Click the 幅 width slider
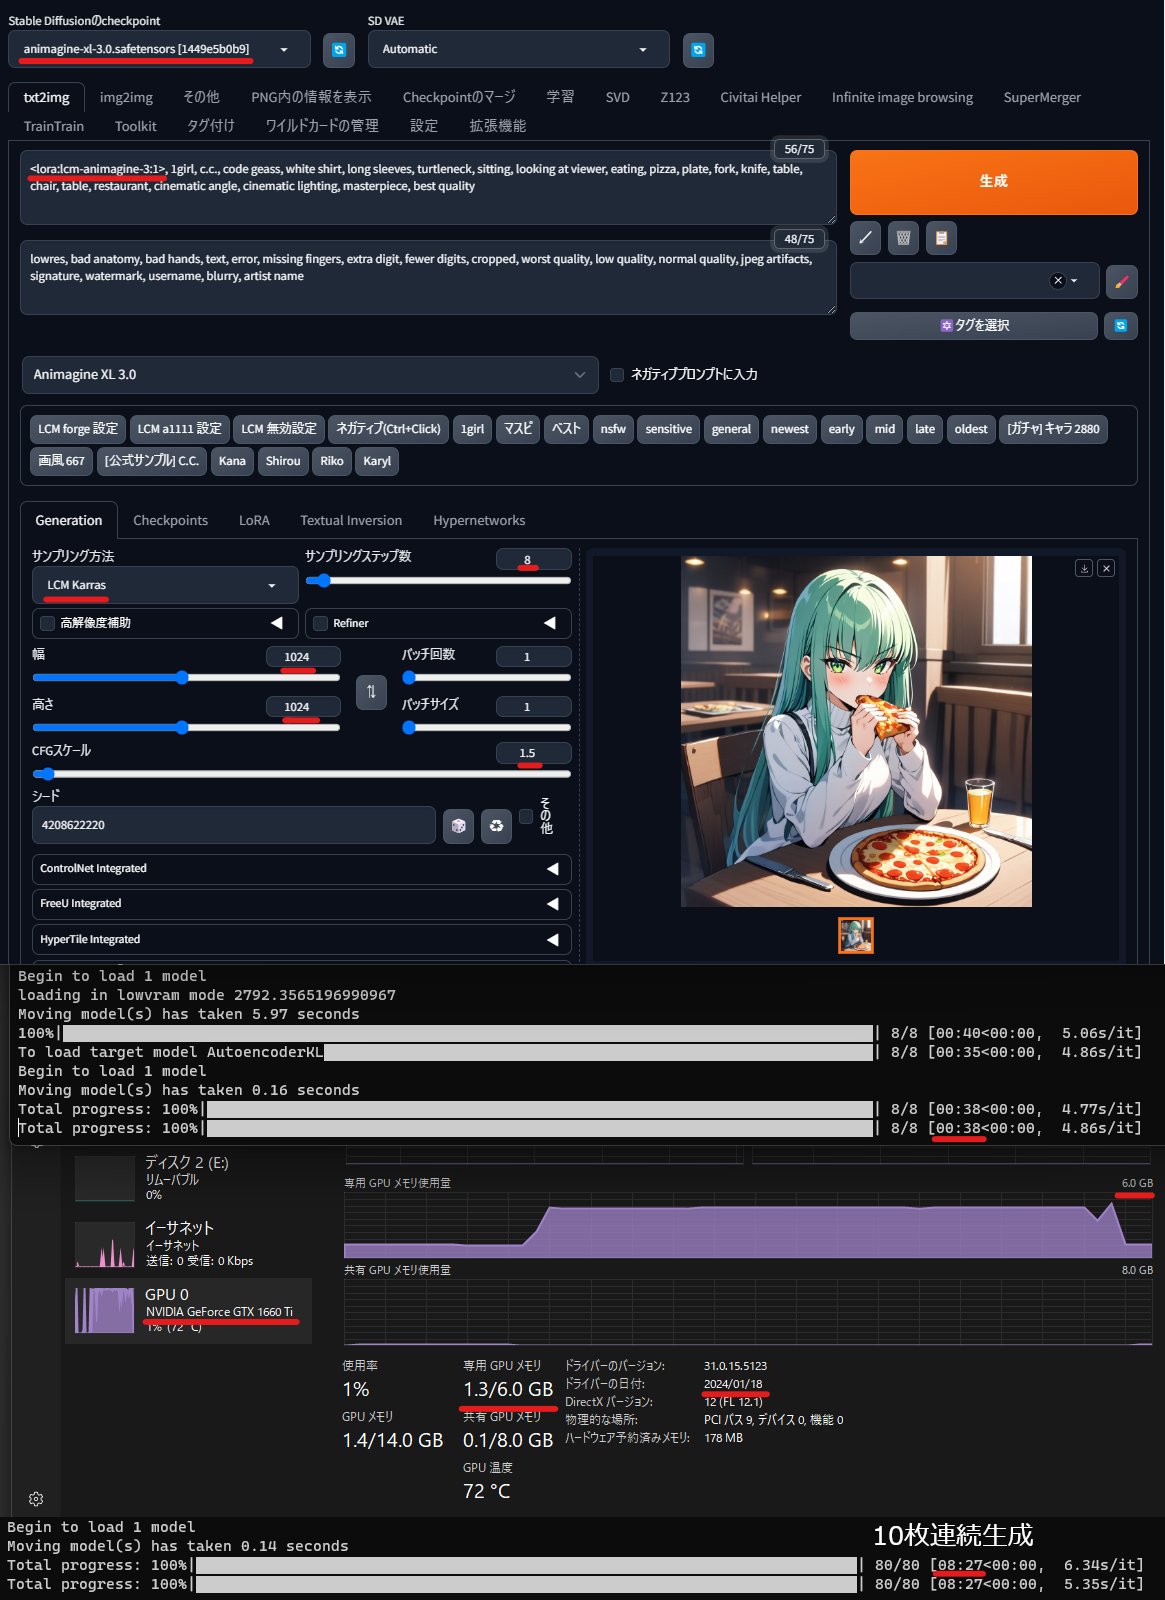 point(186,677)
